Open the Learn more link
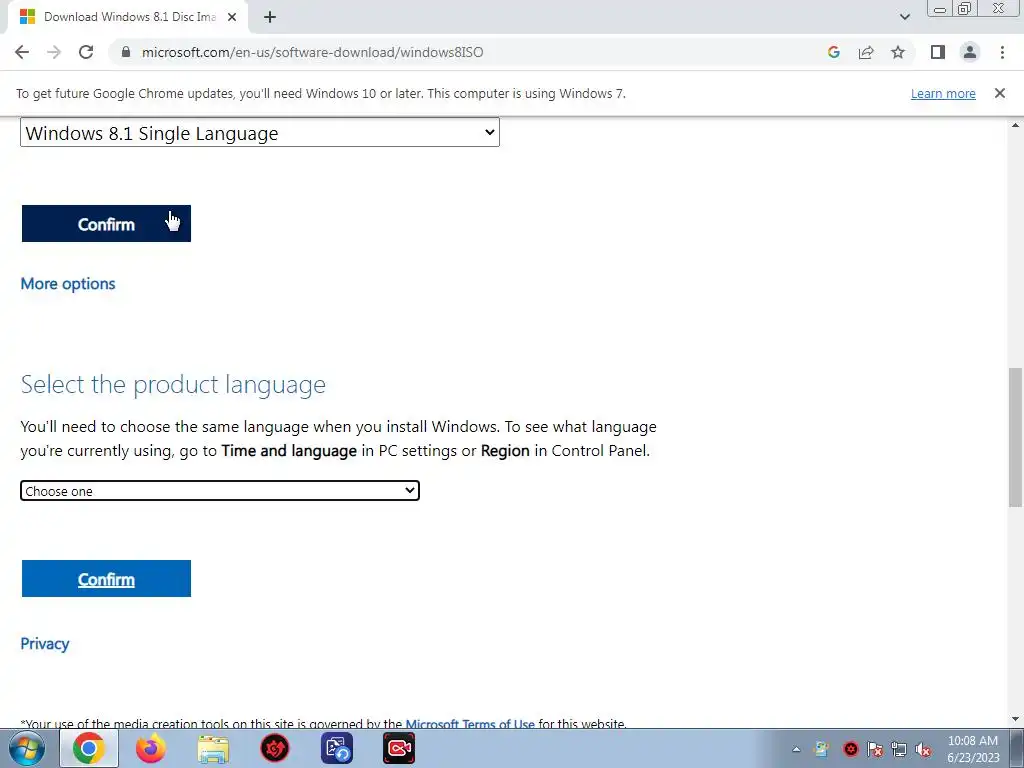 [943, 93]
